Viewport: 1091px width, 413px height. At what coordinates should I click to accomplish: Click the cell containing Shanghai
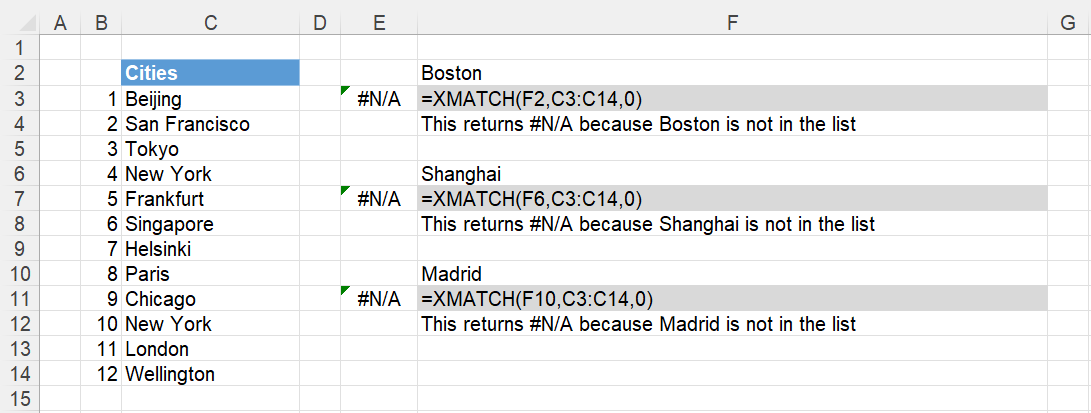click(732, 173)
